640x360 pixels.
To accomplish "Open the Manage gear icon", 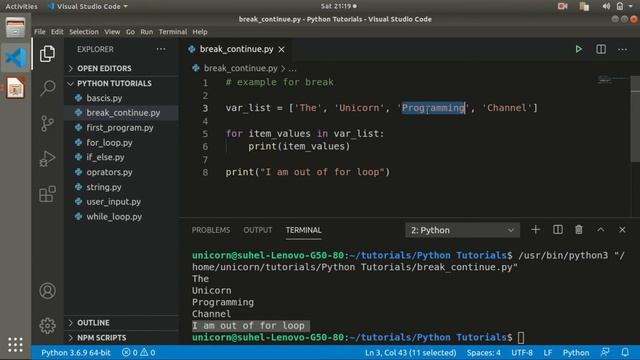I will (x=47, y=325).
